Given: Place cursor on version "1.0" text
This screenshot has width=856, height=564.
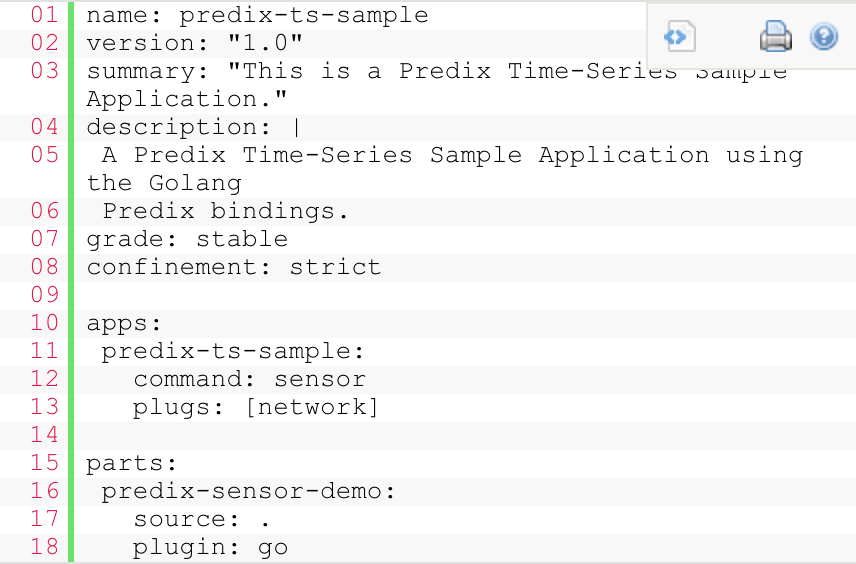Looking at the screenshot, I should 194,43.
